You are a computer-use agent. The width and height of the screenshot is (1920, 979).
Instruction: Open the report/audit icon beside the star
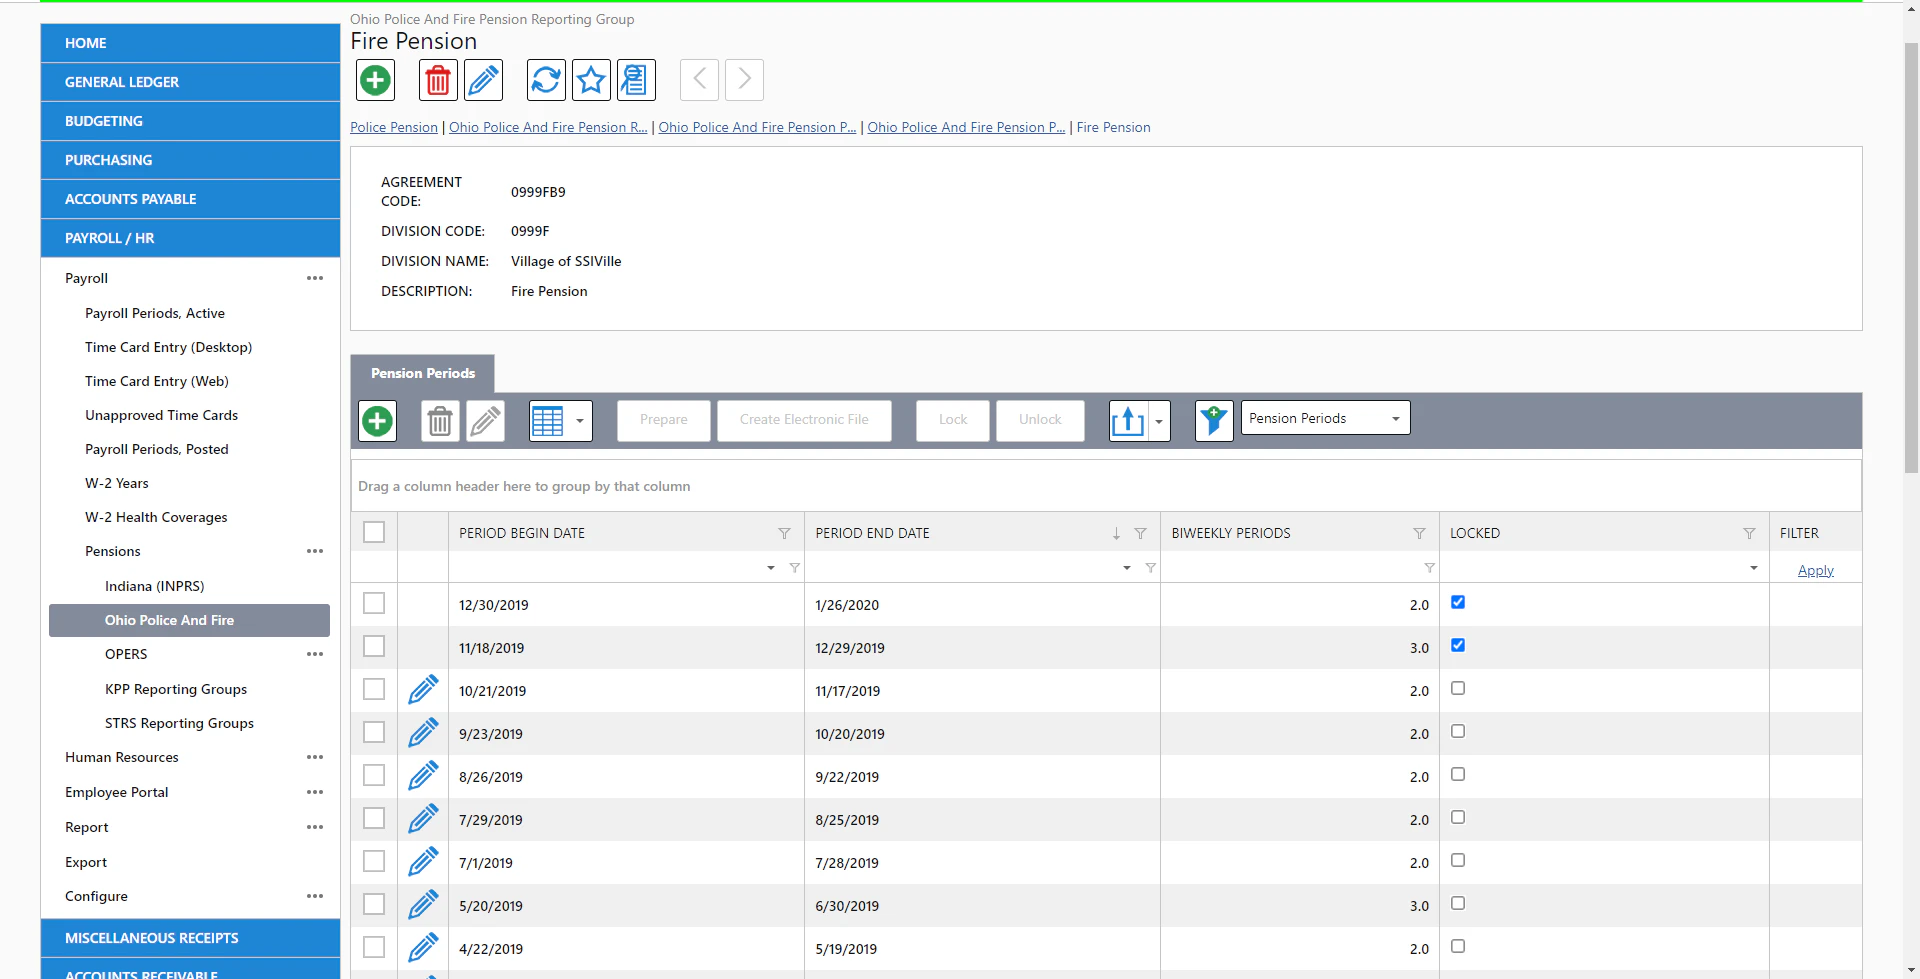click(x=635, y=80)
